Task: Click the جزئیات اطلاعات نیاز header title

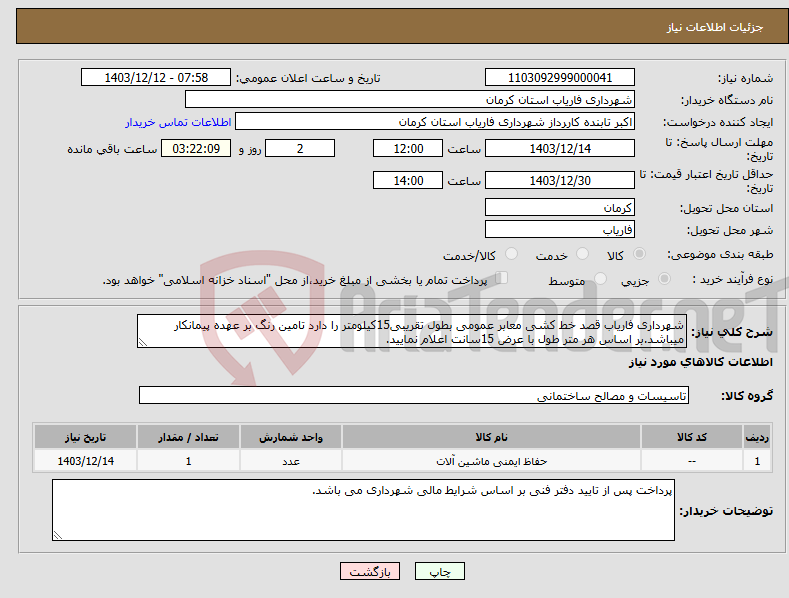Action: click(715, 27)
